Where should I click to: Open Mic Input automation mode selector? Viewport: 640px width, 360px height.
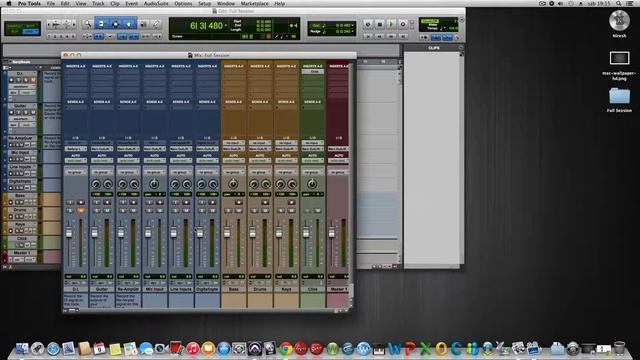click(x=154, y=161)
